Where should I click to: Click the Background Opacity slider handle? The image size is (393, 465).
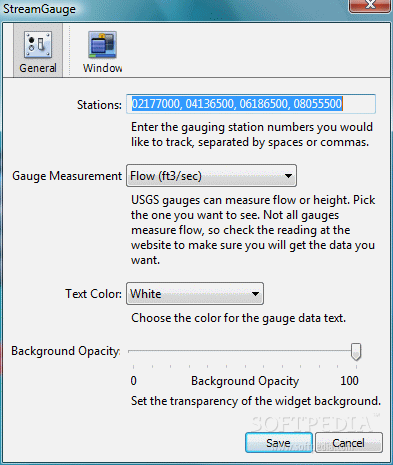pyautogui.click(x=356, y=352)
